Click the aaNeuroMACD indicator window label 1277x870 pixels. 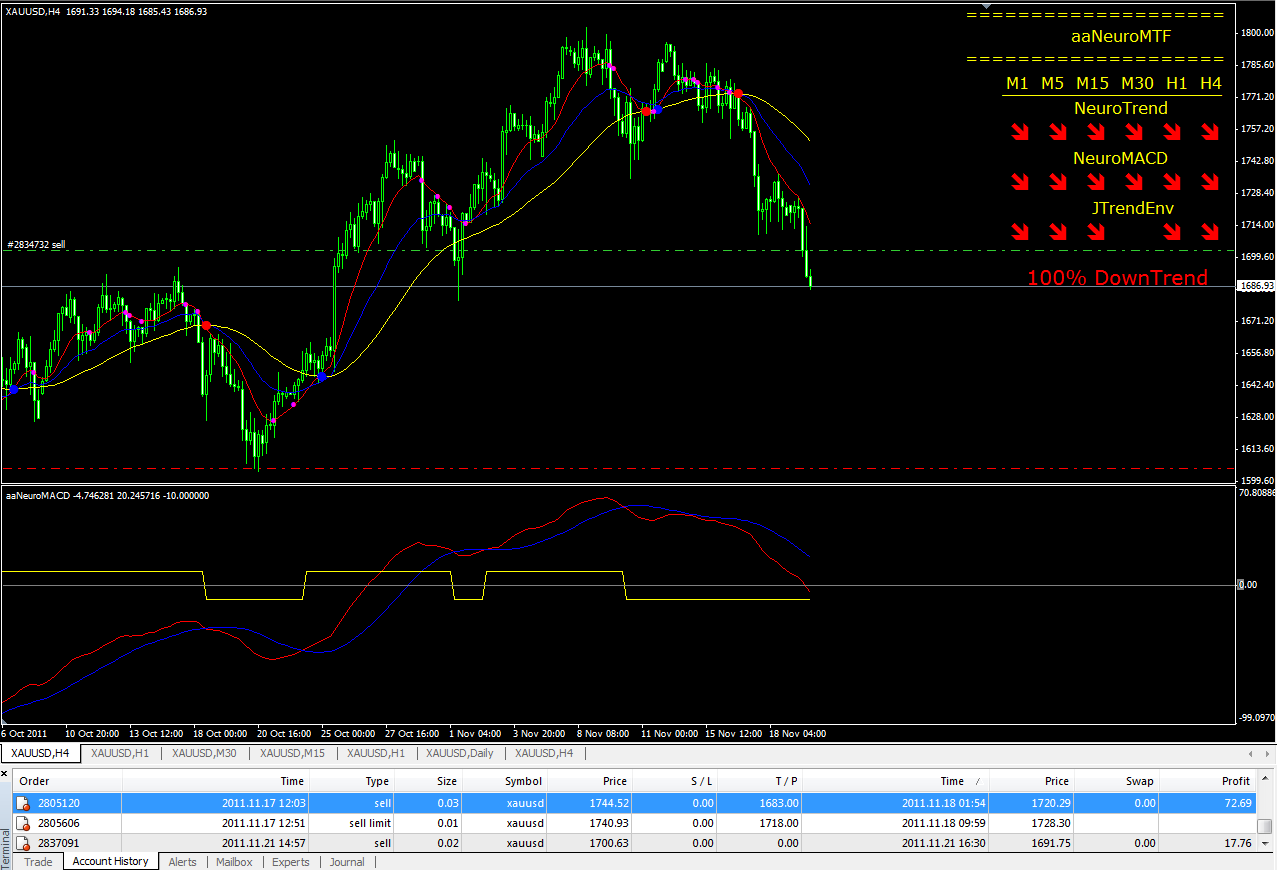pos(107,494)
